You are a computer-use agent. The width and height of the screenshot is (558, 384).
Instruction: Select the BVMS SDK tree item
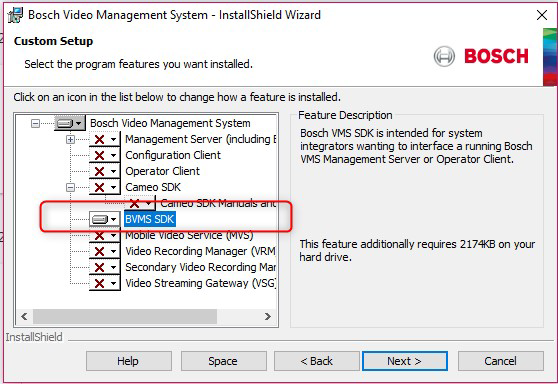click(x=150, y=219)
